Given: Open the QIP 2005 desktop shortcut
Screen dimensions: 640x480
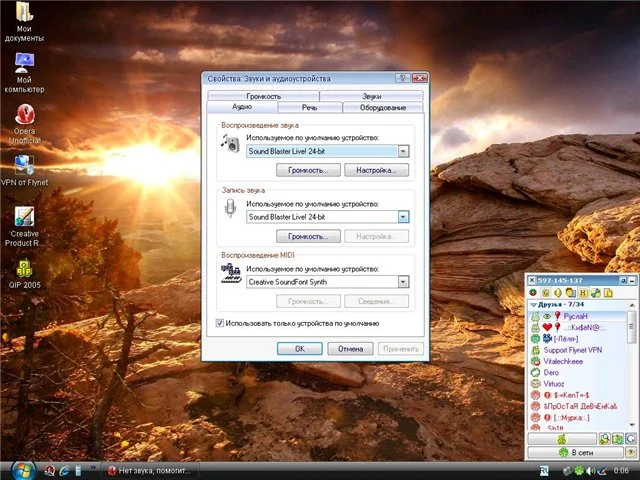Looking at the screenshot, I should tap(25, 270).
